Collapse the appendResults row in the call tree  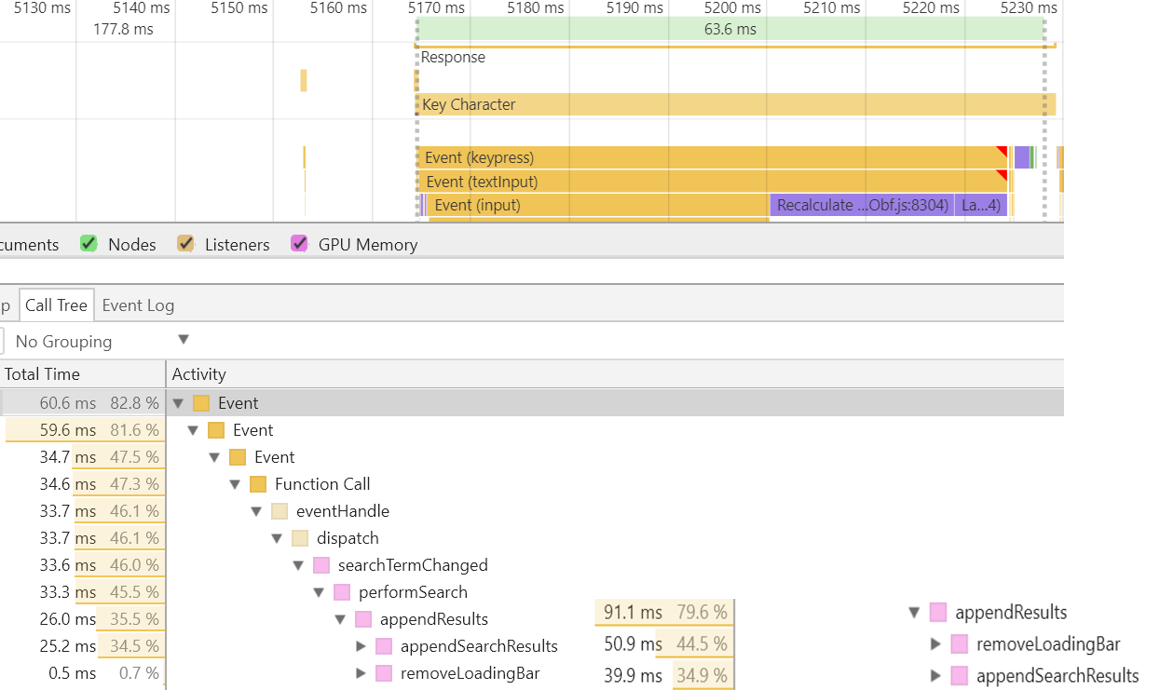[x=340, y=619]
